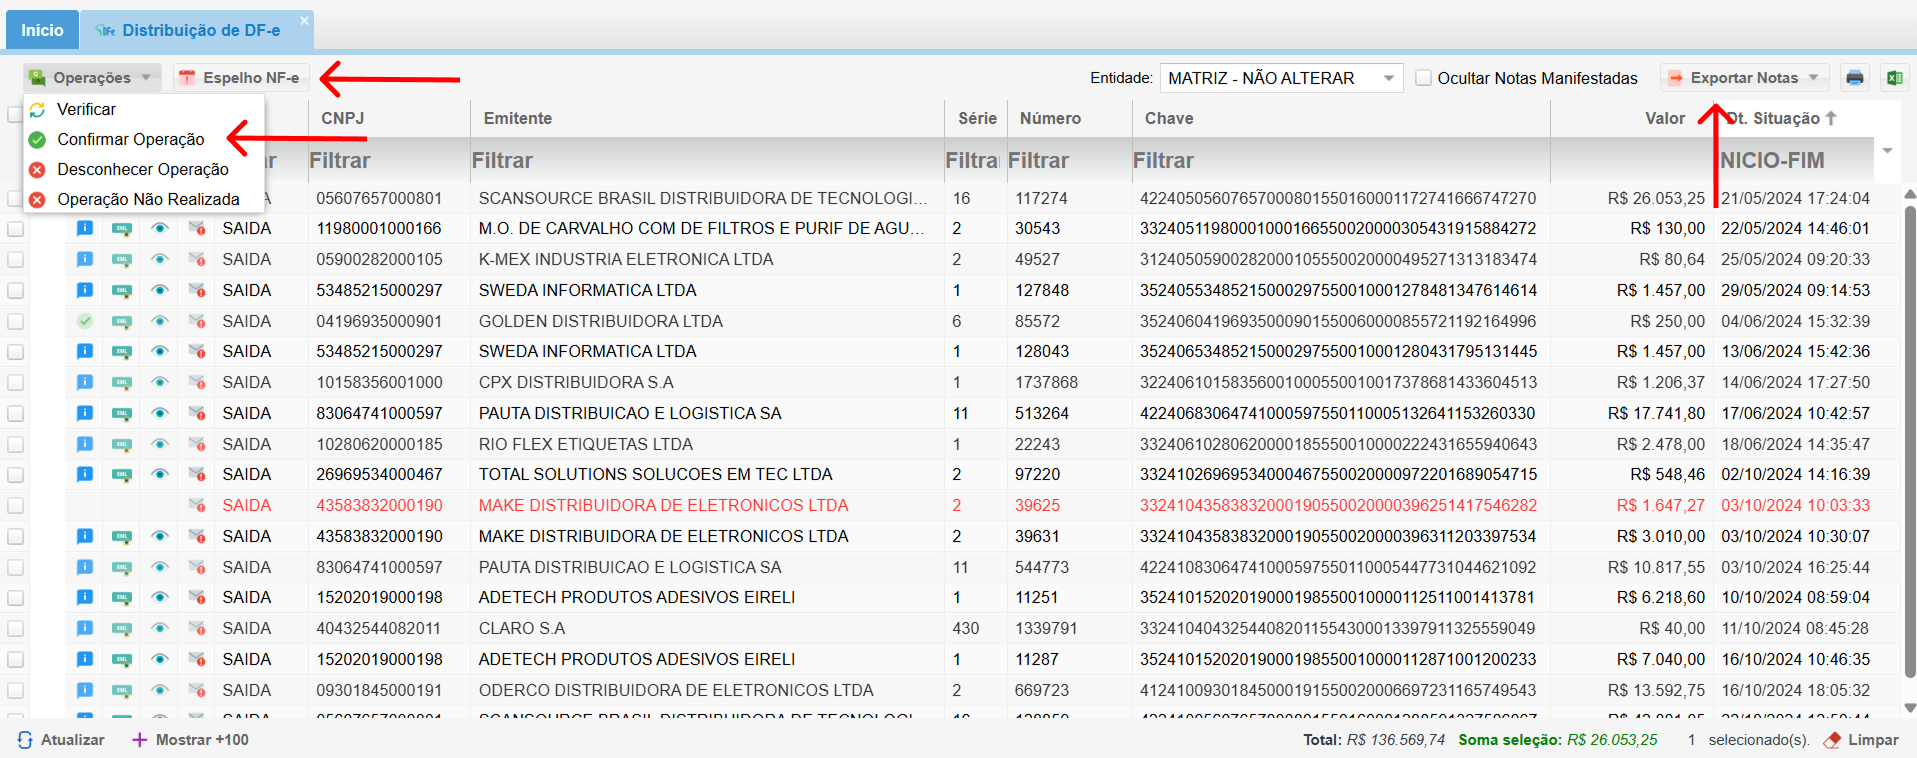
Task: Select Confirmar Operação from the Operações menu
Action: pyautogui.click(x=130, y=140)
